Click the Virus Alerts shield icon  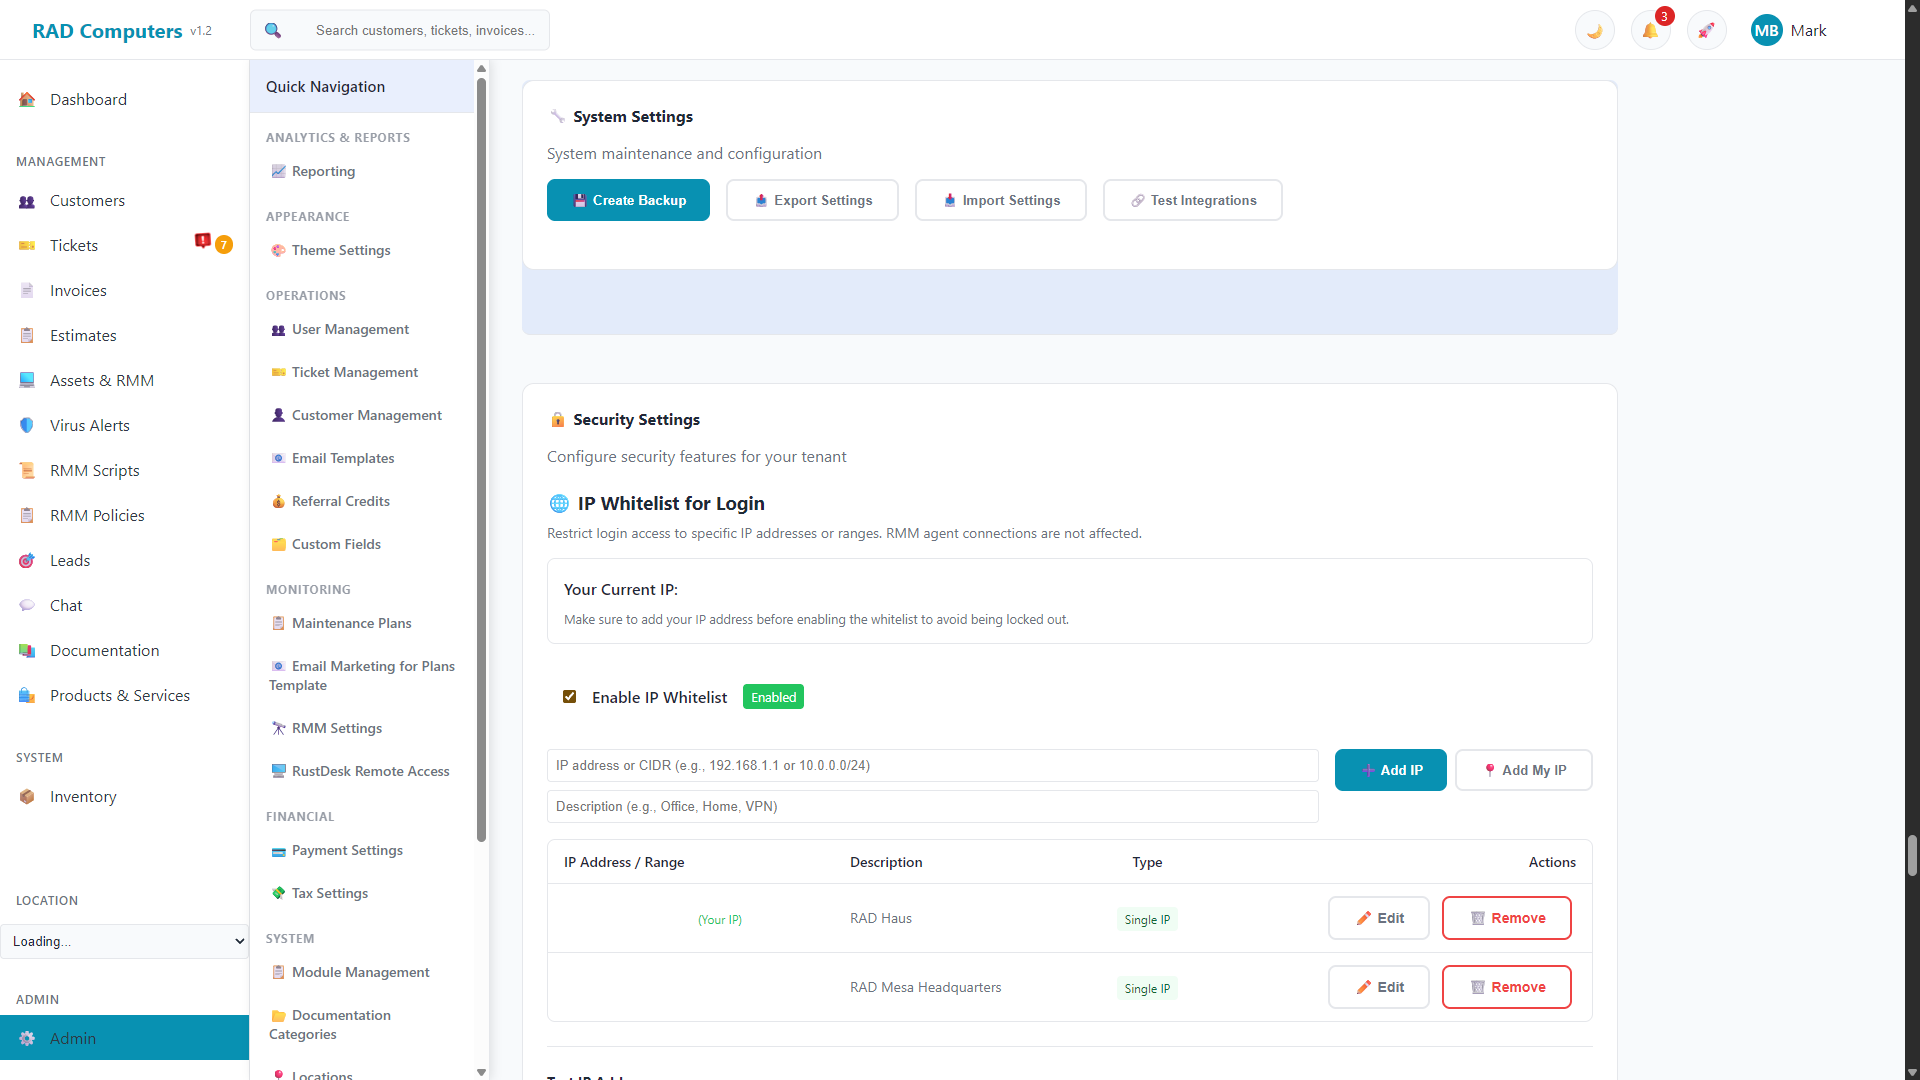[27, 425]
